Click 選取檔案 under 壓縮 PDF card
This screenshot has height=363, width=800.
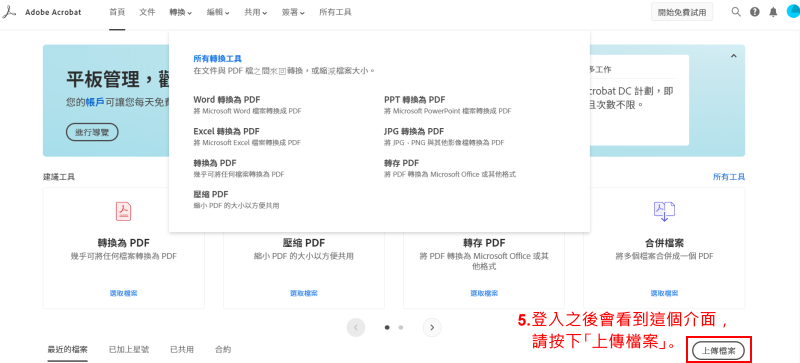(304, 293)
